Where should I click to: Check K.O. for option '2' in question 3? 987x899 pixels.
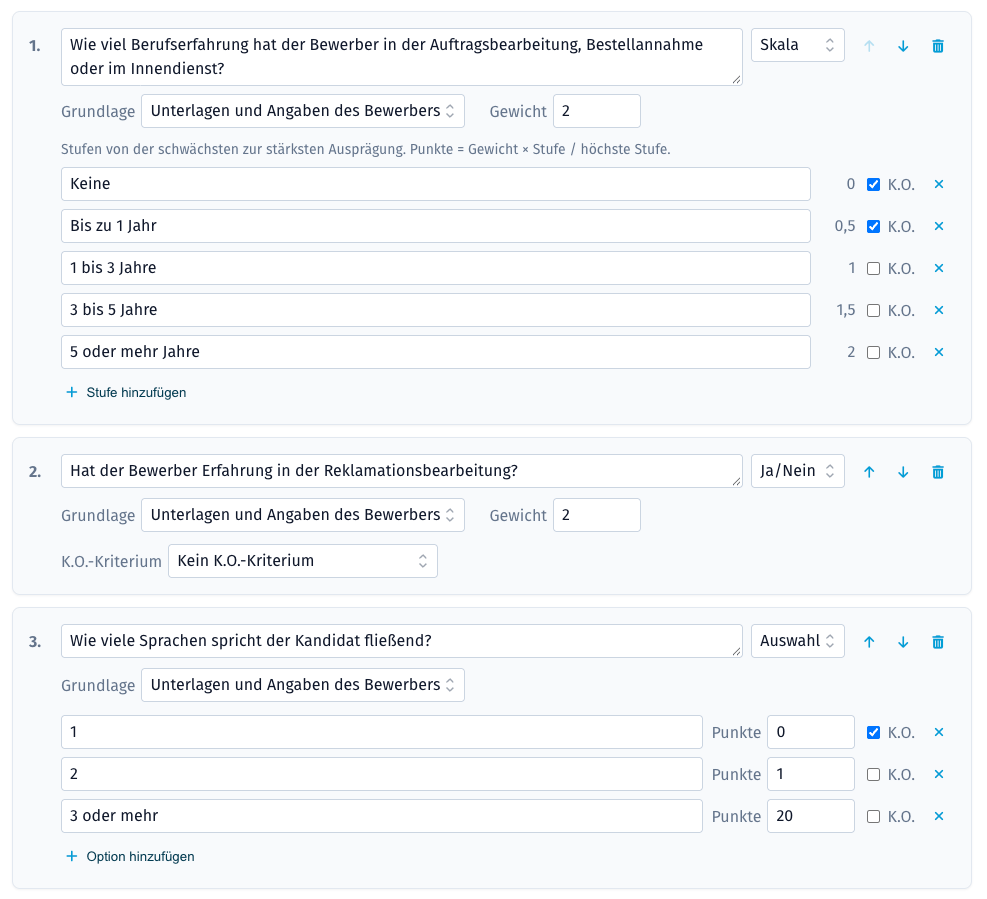[873, 774]
